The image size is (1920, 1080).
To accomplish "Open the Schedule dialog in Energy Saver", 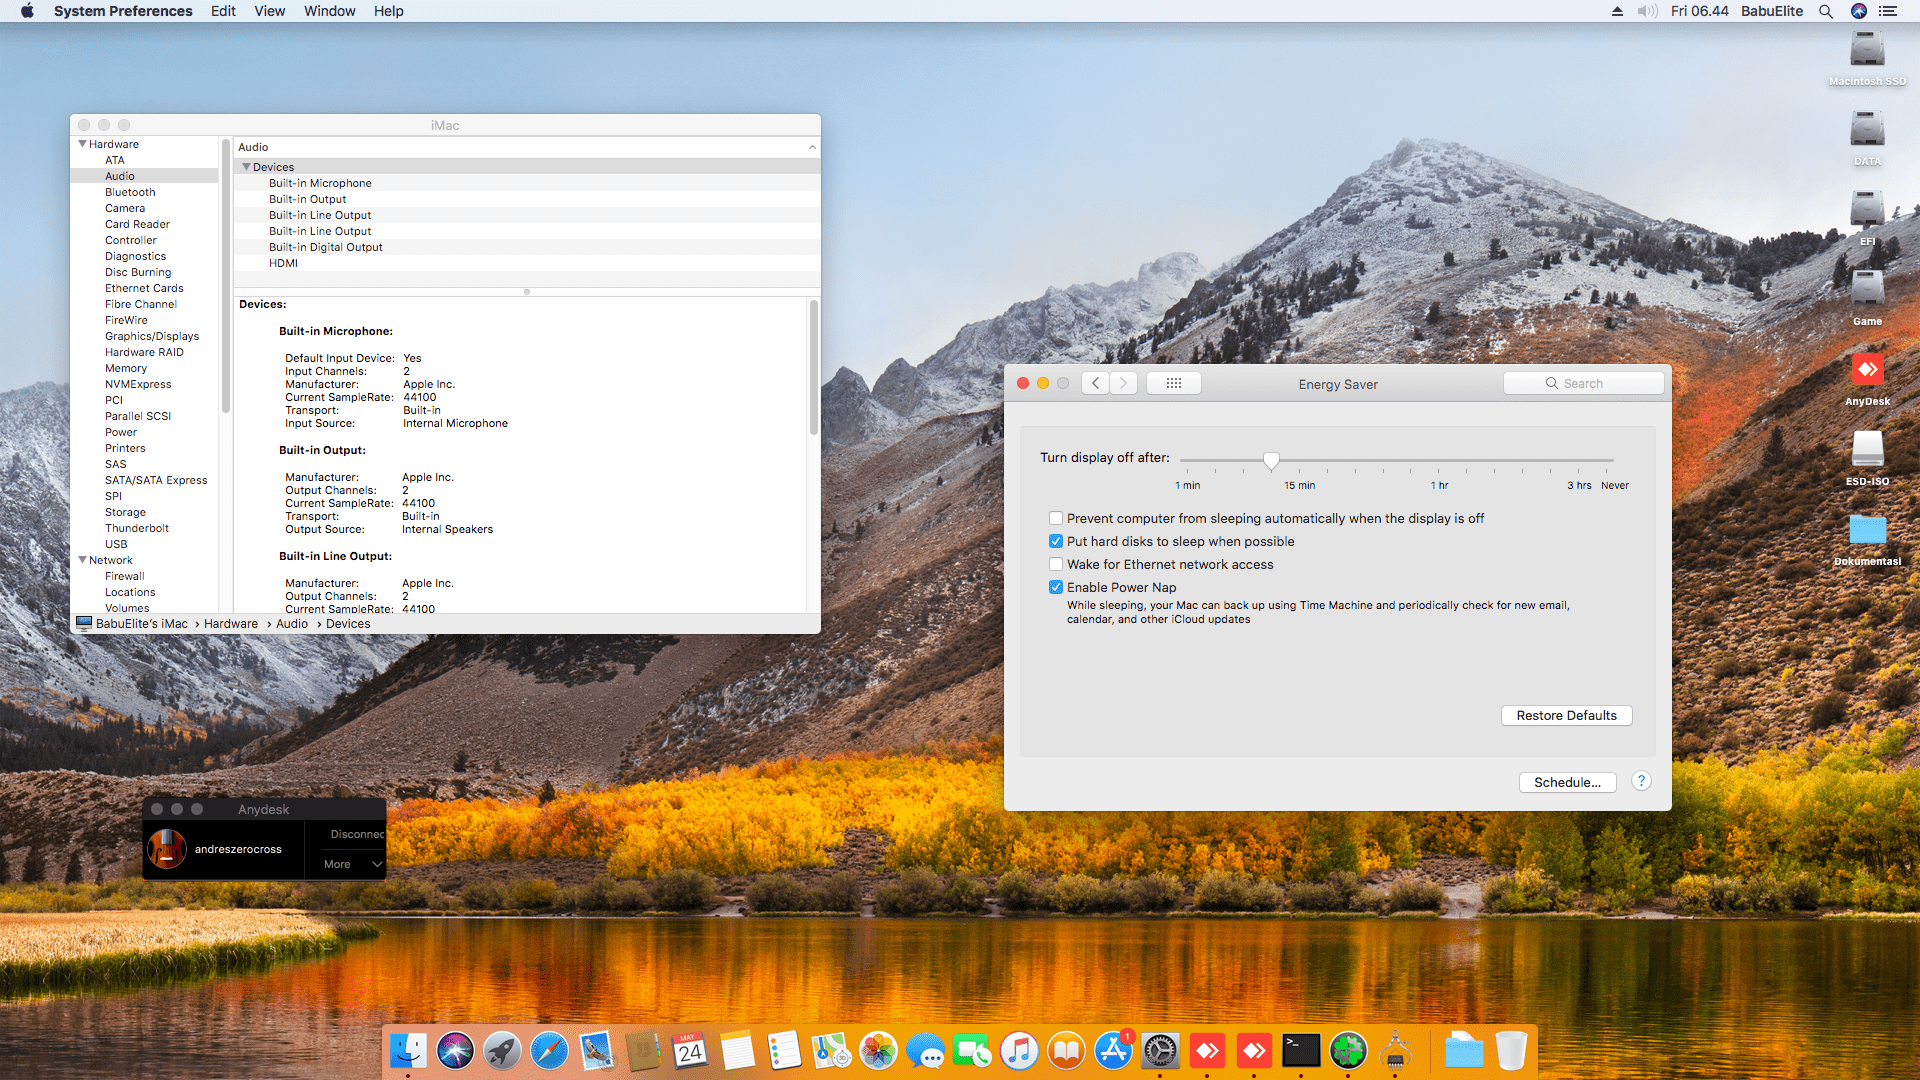I will click(1567, 782).
